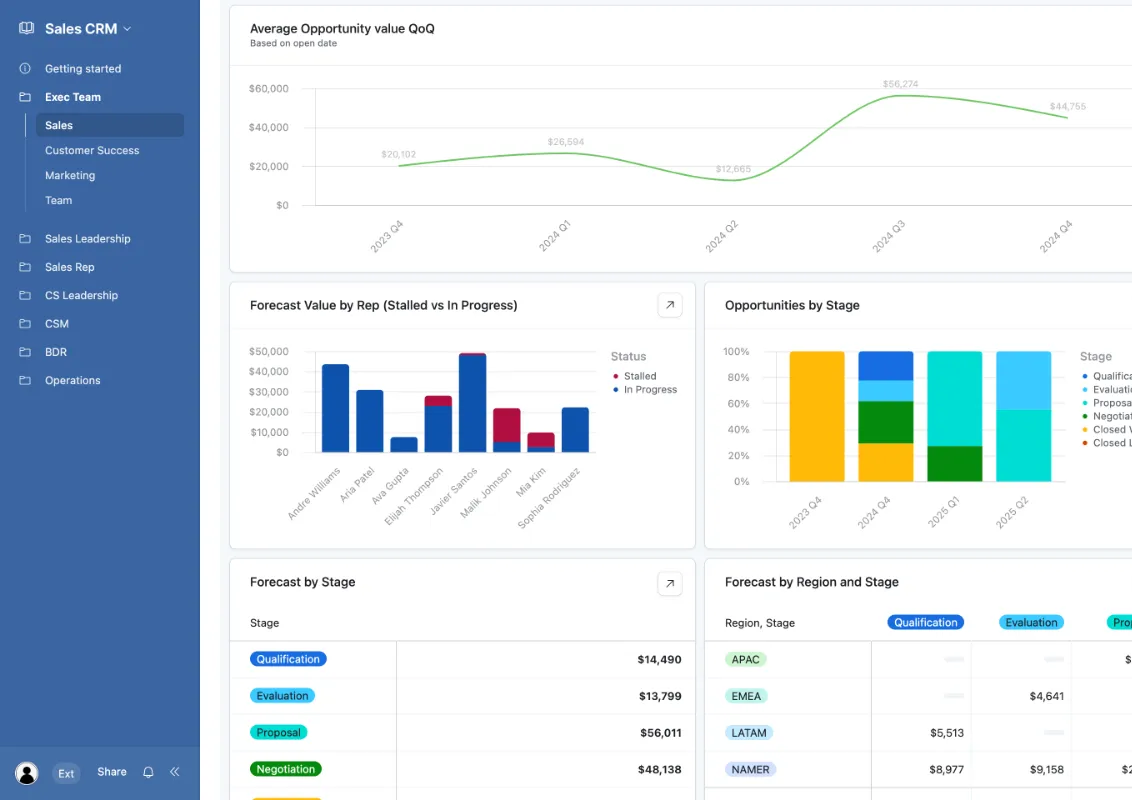Image resolution: width=1132 pixels, height=800 pixels.
Task: Click the Sales Leadership folder icon
Action: pyautogui.click(x=24, y=239)
